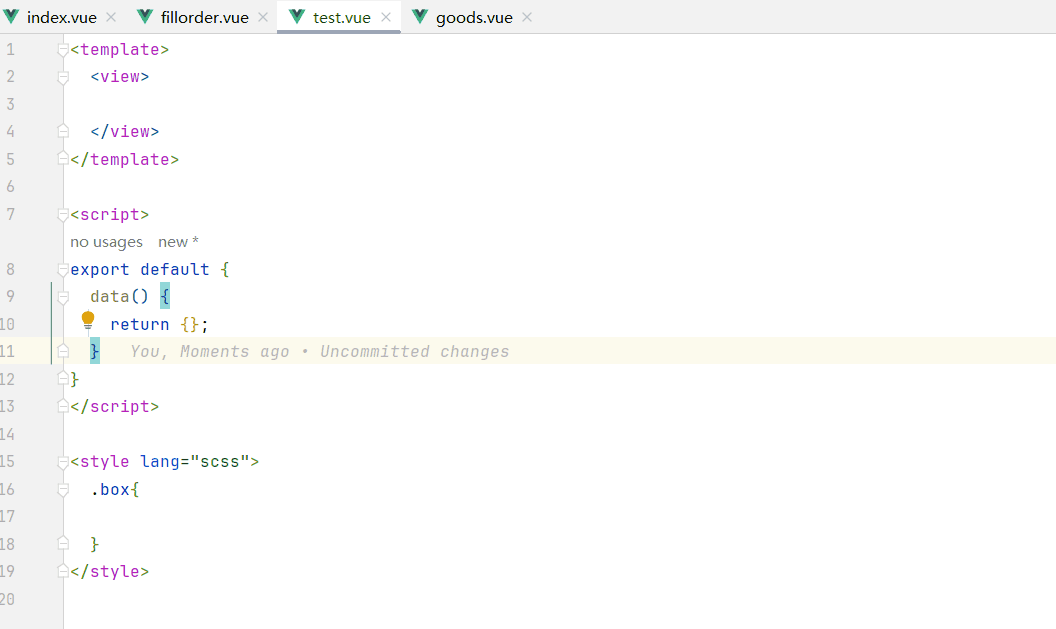
Task: Click the '<view>' opening tag text
Action: tap(120, 77)
